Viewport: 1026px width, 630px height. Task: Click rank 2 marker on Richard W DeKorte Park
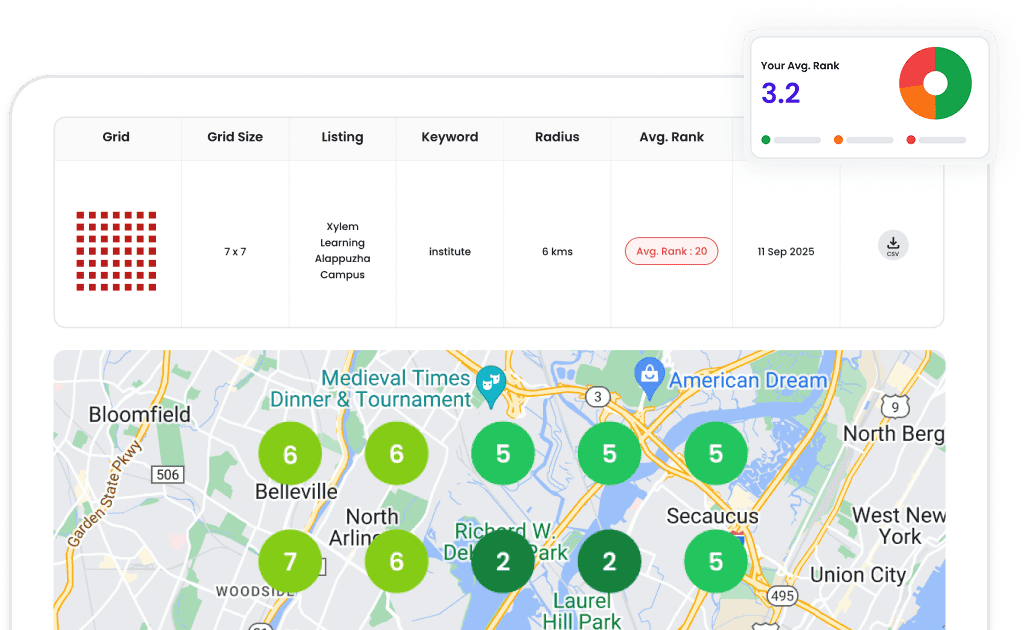(x=503, y=561)
